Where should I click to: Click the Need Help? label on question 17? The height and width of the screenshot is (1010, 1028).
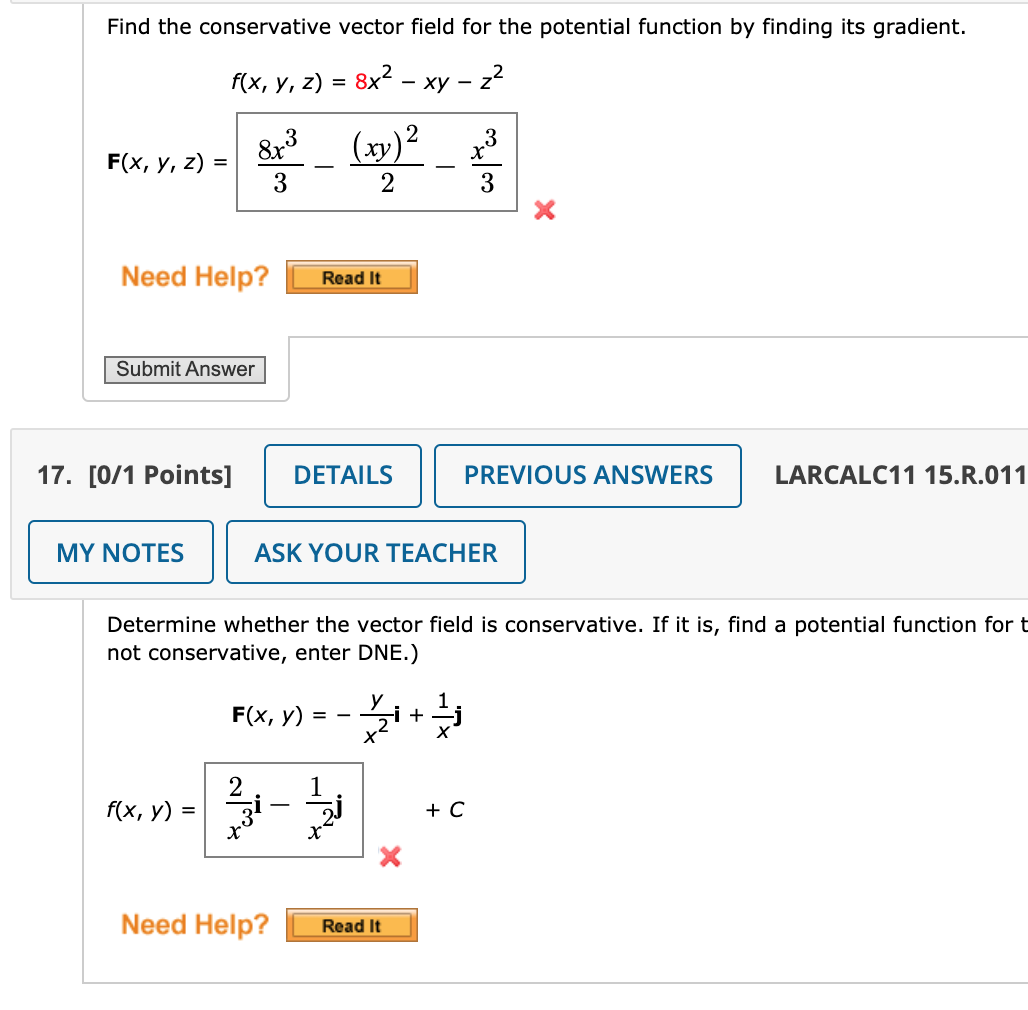point(194,925)
